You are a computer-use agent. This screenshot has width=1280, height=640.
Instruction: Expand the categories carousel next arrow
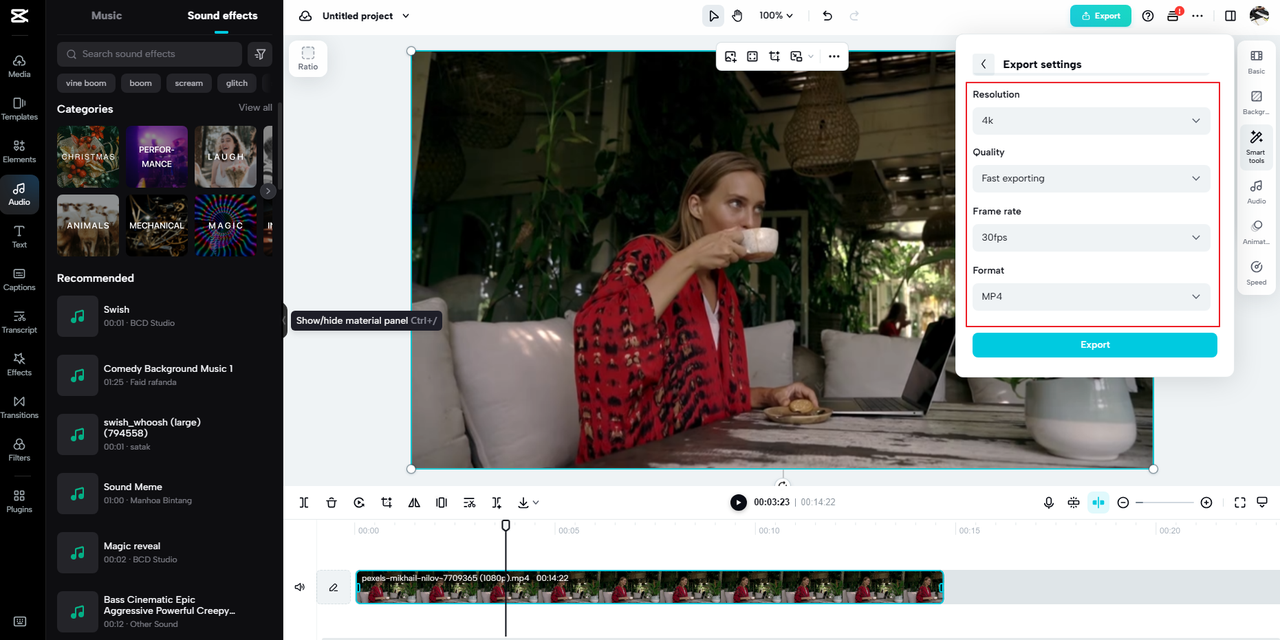(268, 191)
